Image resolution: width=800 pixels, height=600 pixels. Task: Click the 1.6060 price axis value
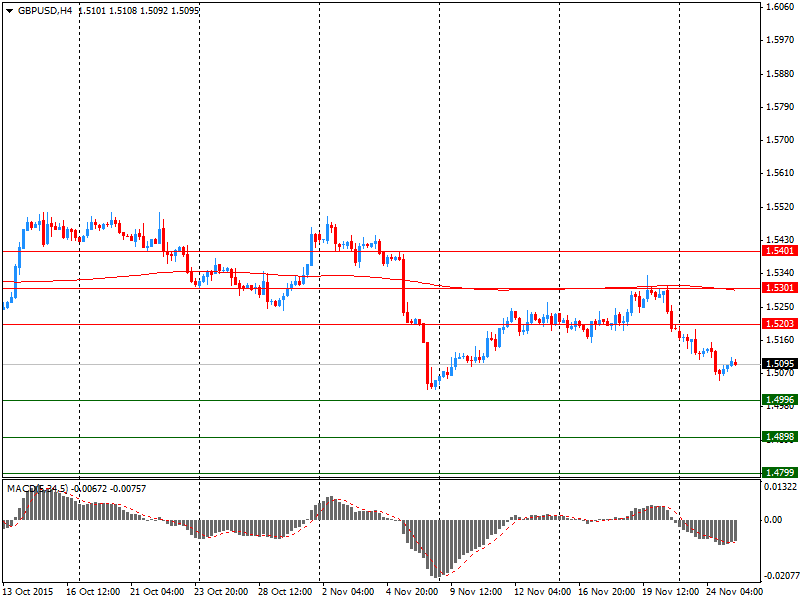(x=780, y=7)
